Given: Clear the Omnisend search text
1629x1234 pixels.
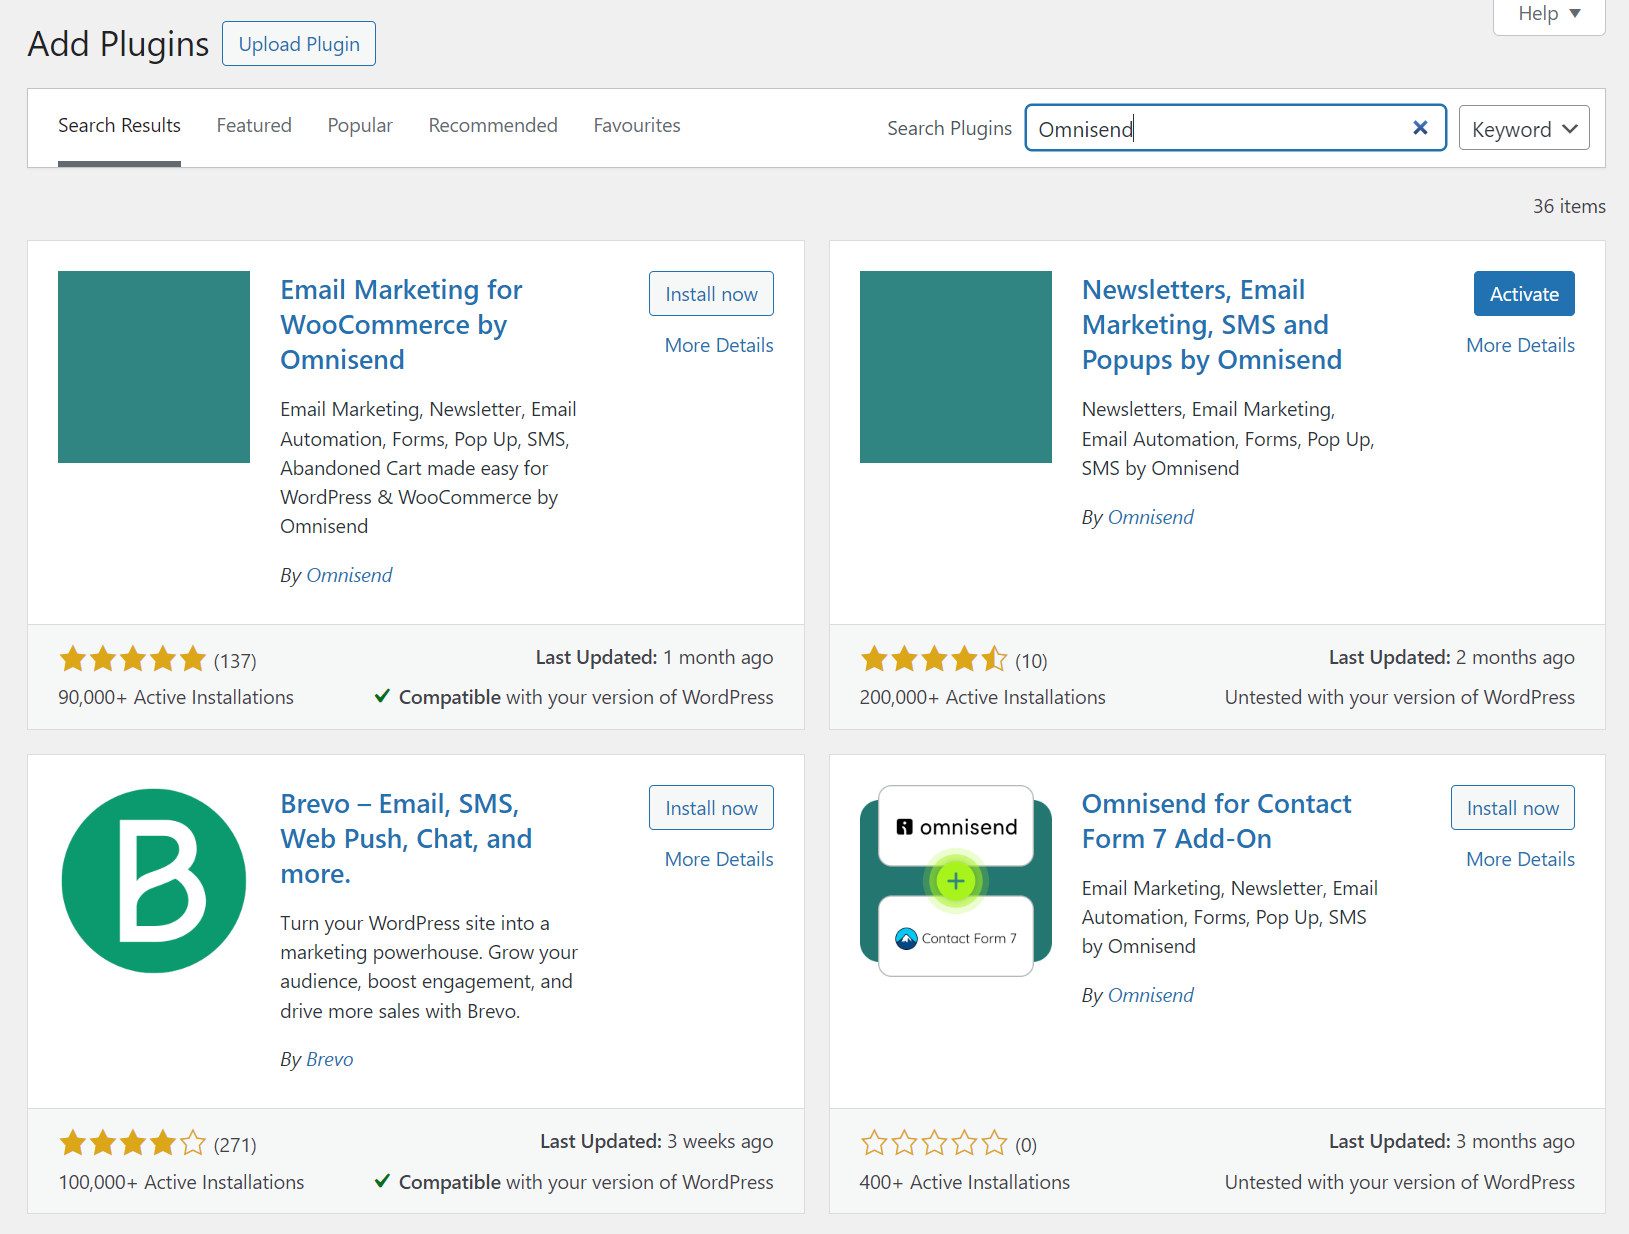Looking at the screenshot, I should pyautogui.click(x=1420, y=128).
